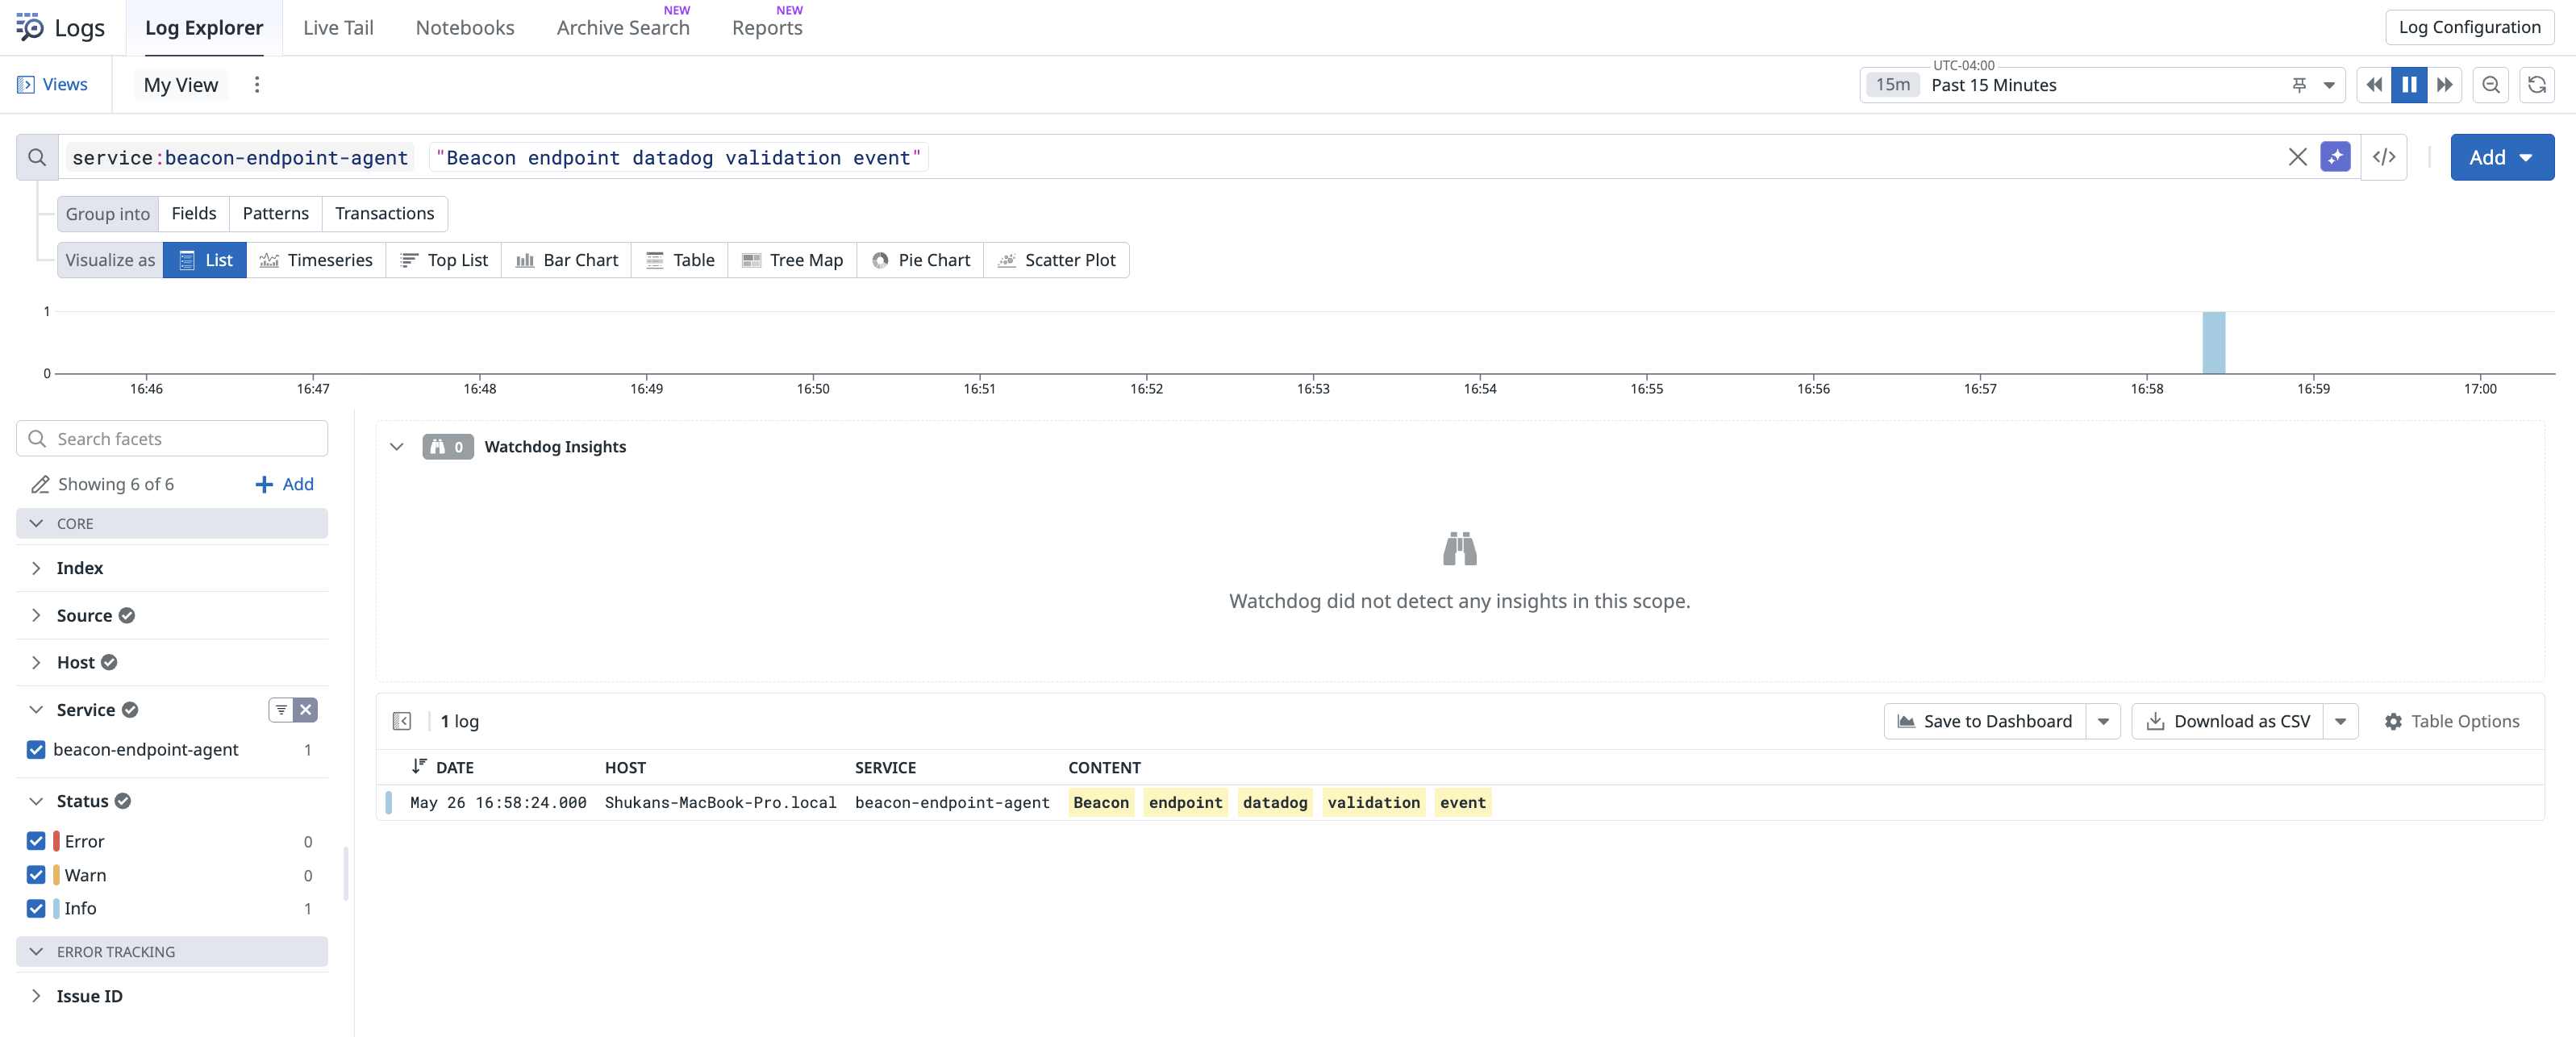Select the List visualization
Viewport: 2576px width, 1037px height.
pos(205,260)
